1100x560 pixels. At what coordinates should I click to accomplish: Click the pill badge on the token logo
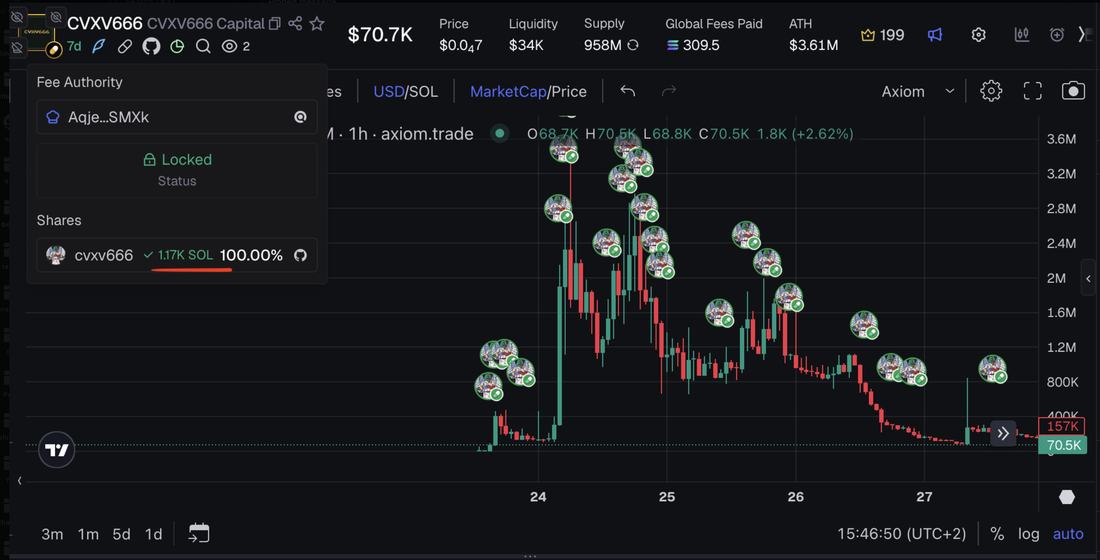point(54,50)
